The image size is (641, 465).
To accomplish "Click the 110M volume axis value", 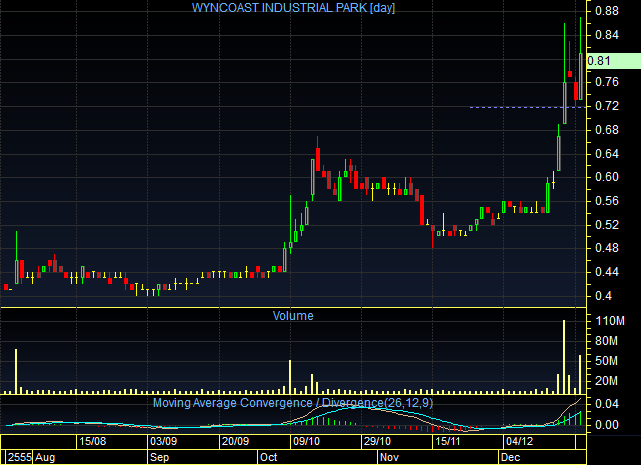I will [610, 321].
